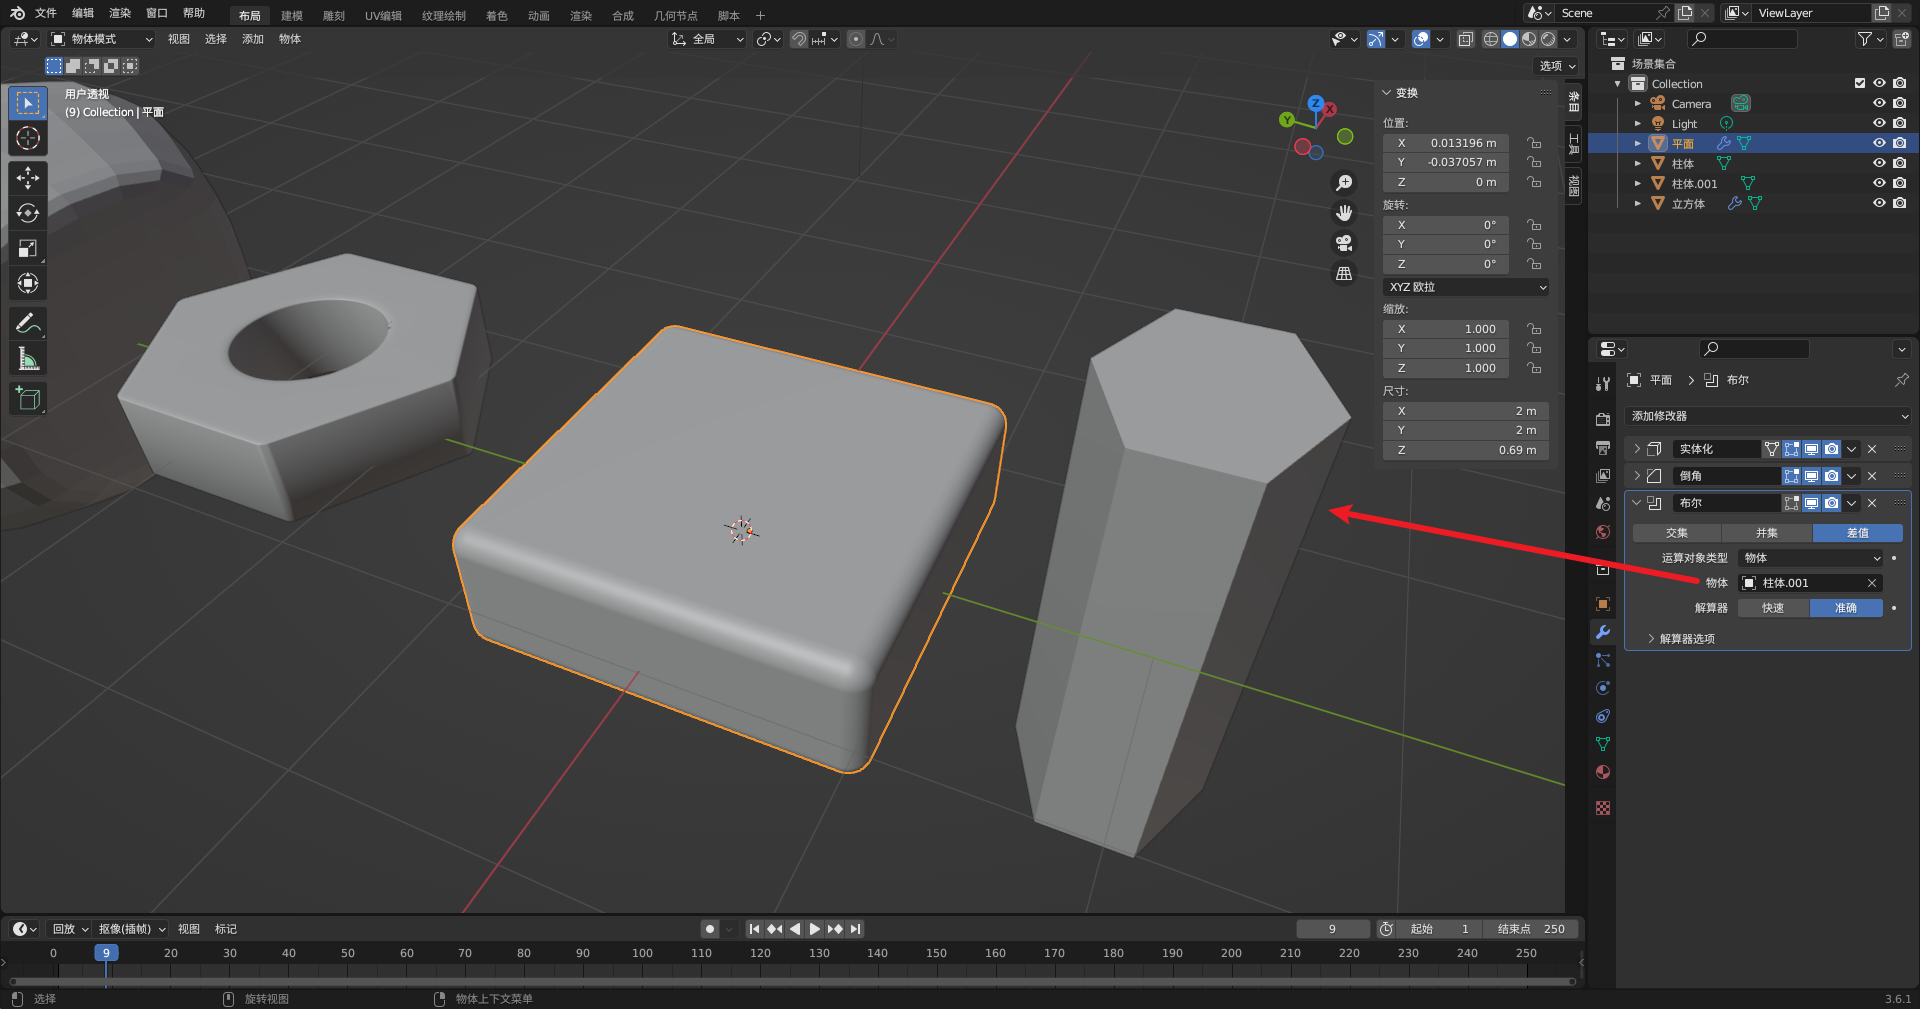Disable rendering of Light object

pos(1899,123)
